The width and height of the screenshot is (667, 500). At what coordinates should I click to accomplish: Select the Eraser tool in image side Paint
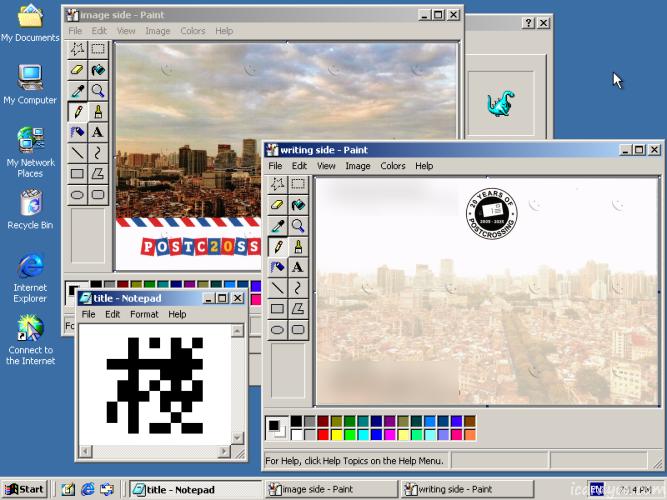(77, 70)
